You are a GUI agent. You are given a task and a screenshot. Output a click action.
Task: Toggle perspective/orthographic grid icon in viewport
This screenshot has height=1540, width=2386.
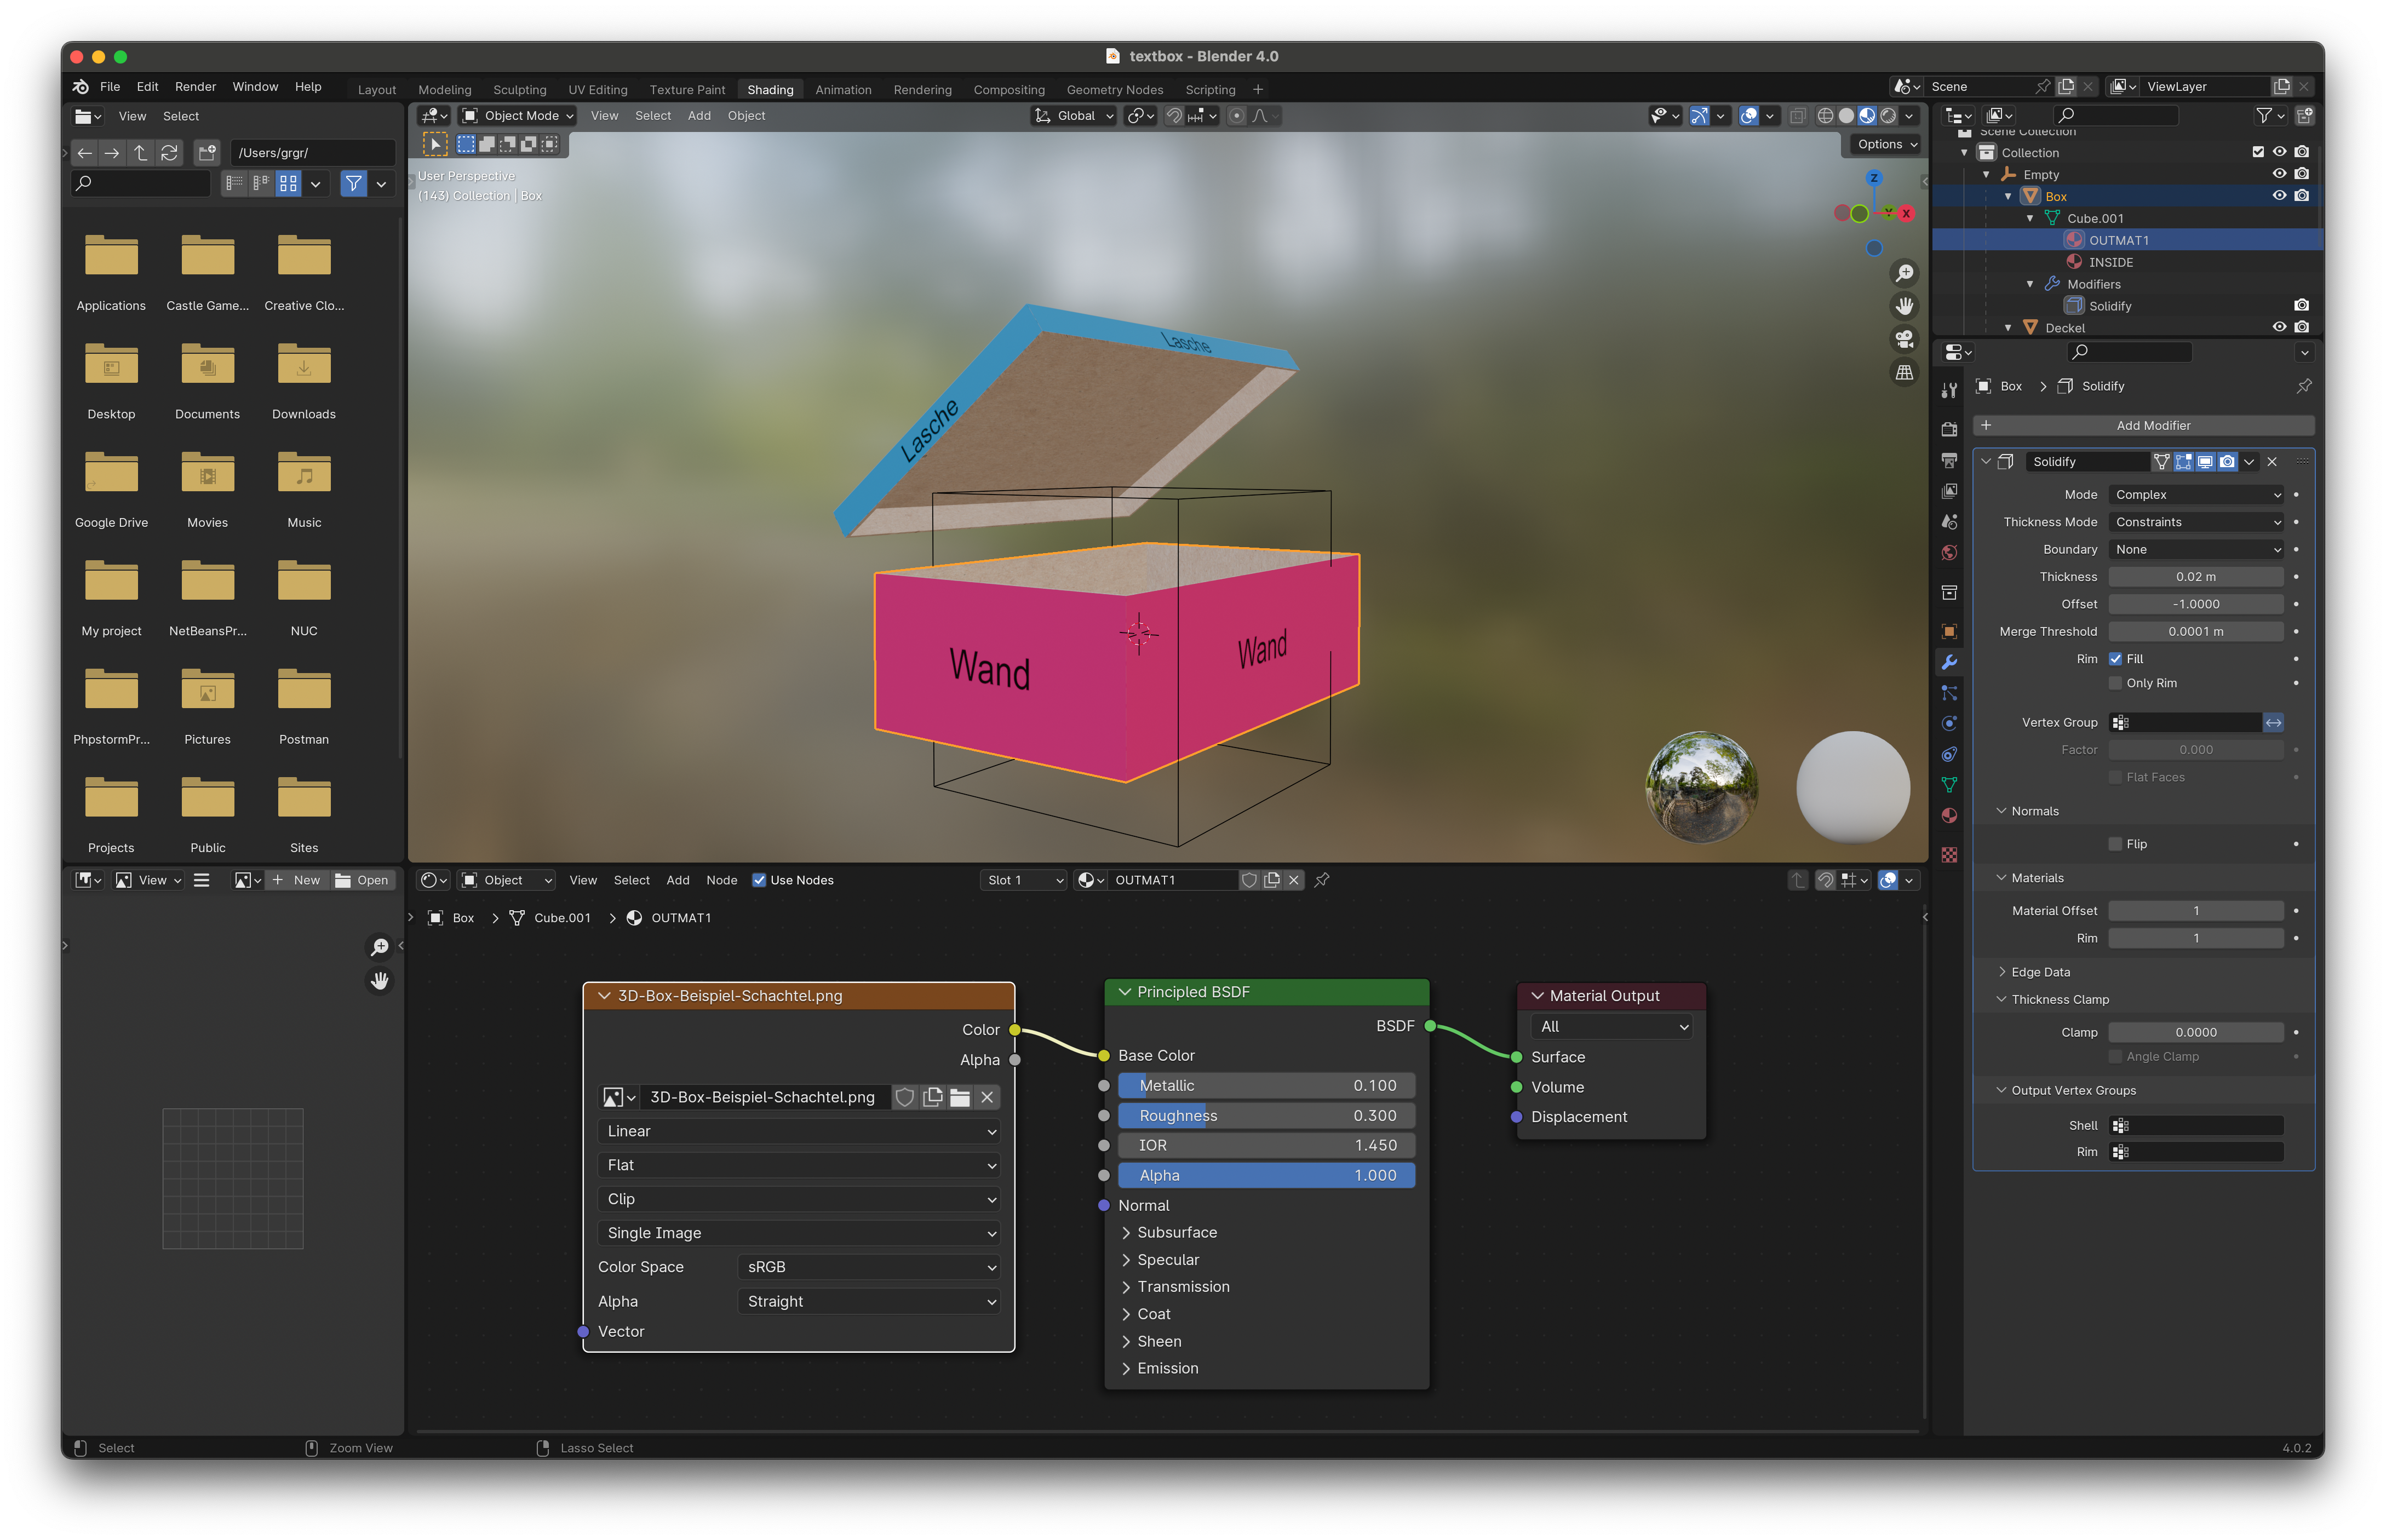(1904, 372)
